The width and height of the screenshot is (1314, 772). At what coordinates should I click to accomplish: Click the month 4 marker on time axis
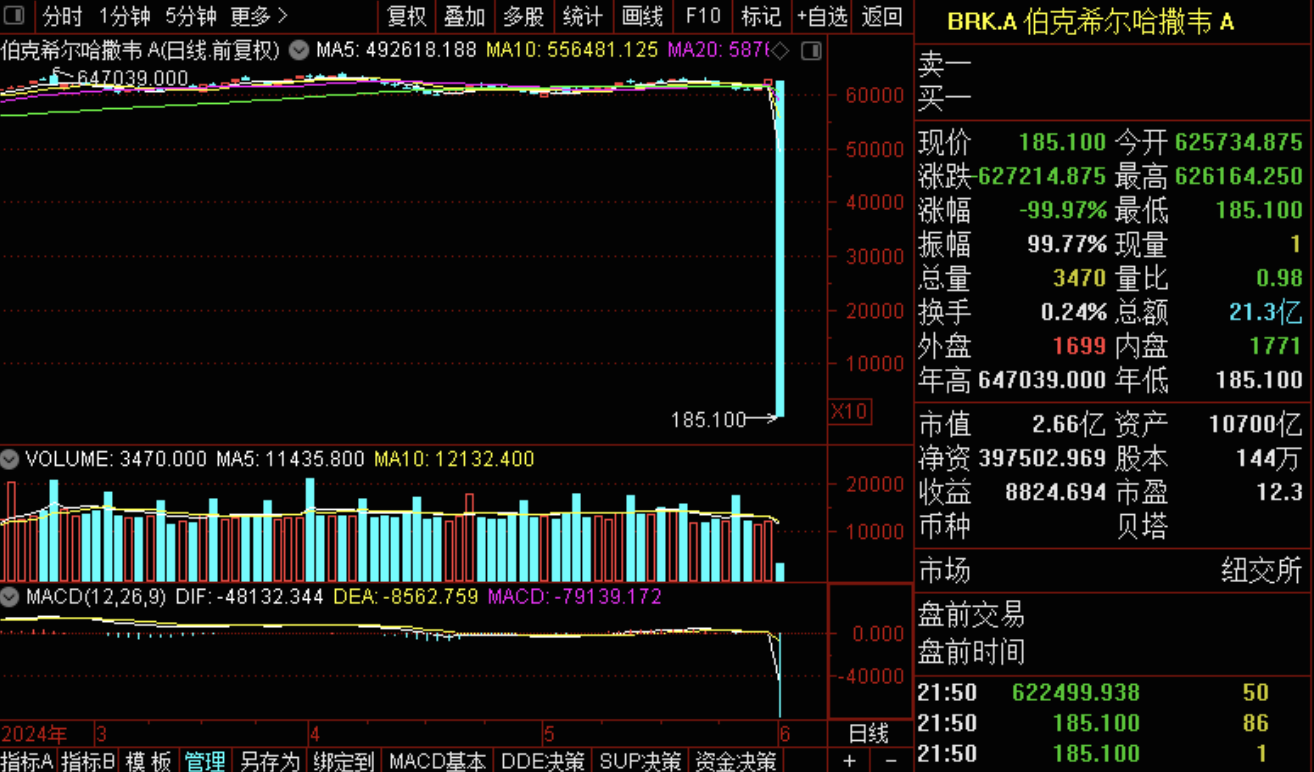tap(315, 734)
